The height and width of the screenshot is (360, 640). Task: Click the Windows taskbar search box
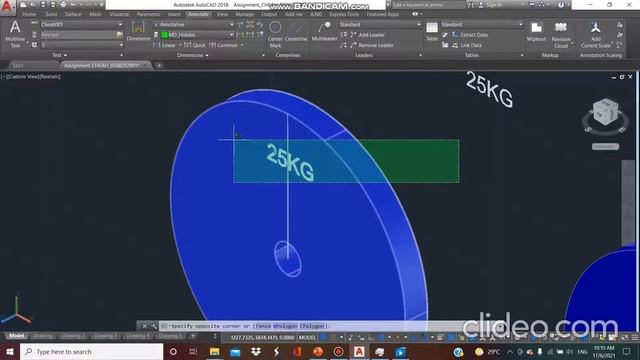[91, 351]
